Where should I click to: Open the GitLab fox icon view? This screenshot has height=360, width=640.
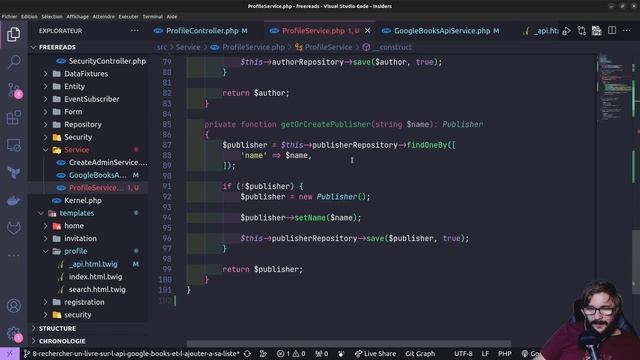pyautogui.click(x=13, y=228)
